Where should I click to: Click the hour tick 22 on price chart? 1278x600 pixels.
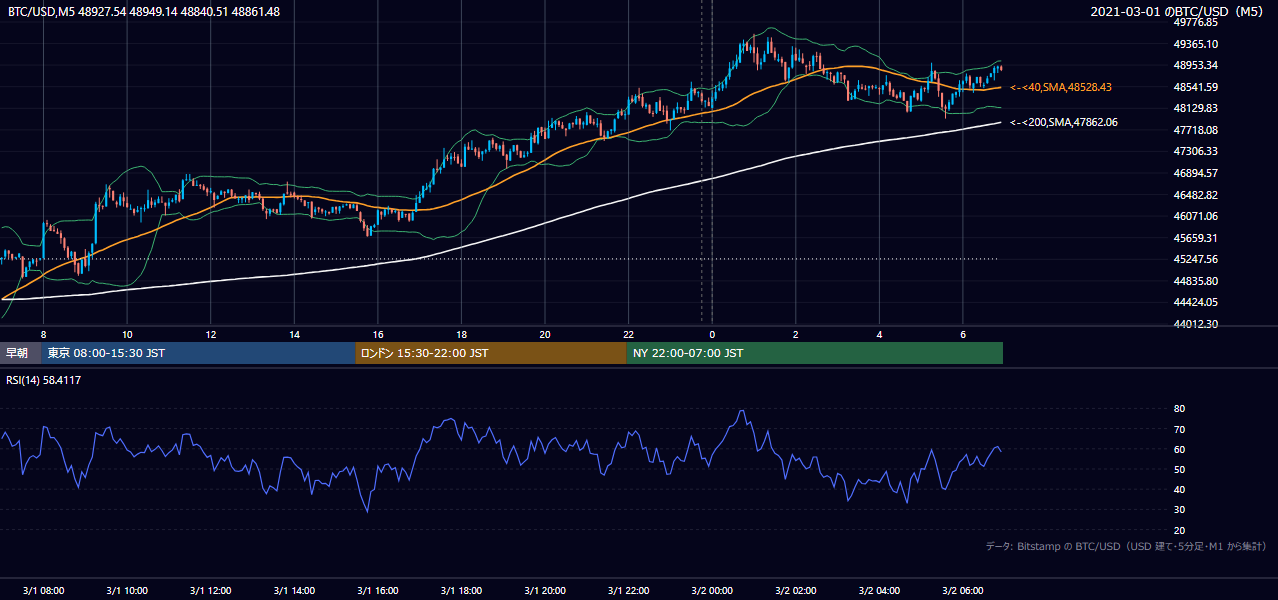pyautogui.click(x=628, y=333)
